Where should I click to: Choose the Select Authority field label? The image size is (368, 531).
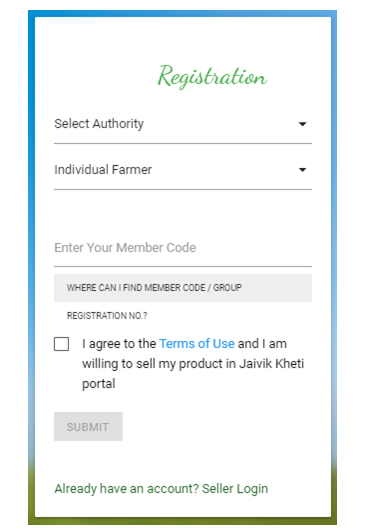point(99,124)
